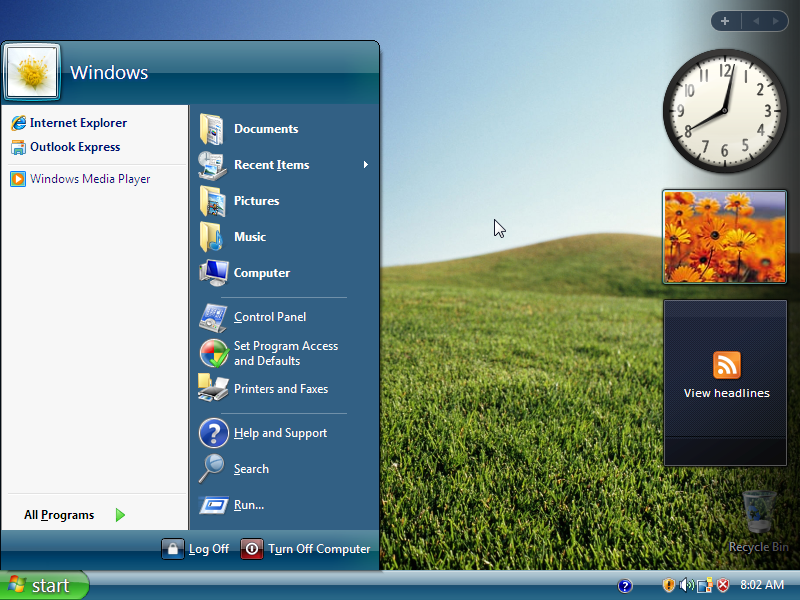Open the Documents folder
Screen dimensions: 800x600
(265, 129)
